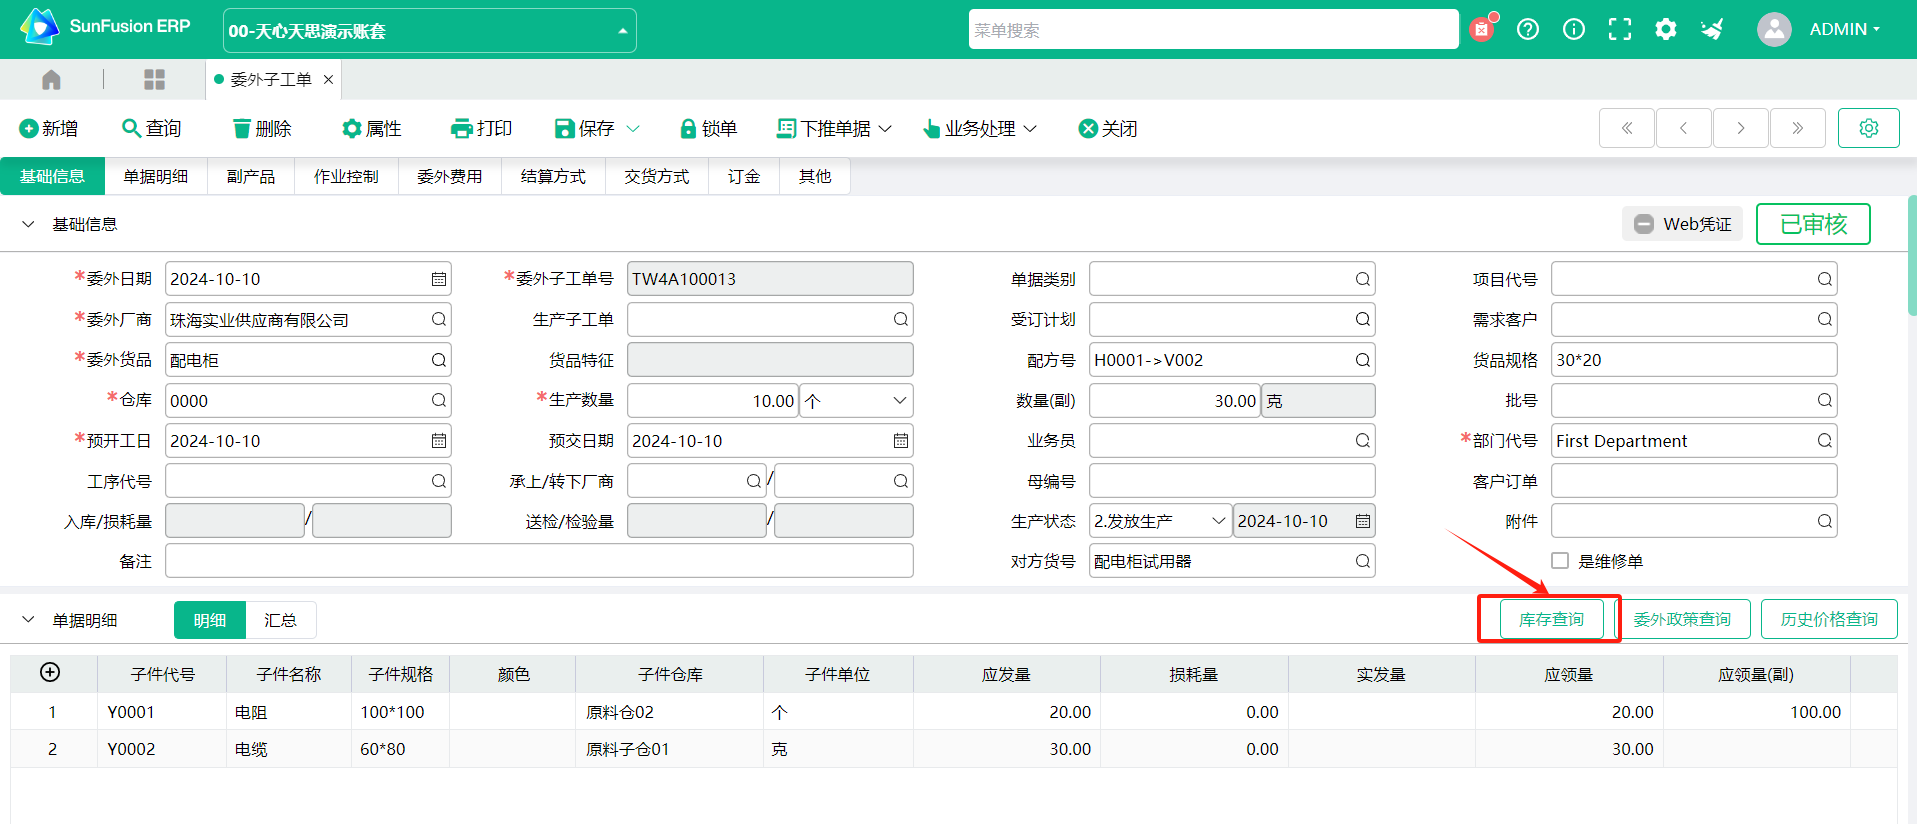Click the 库存查询 button
The height and width of the screenshot is (824, 1917).
[x=1551, y=620]
